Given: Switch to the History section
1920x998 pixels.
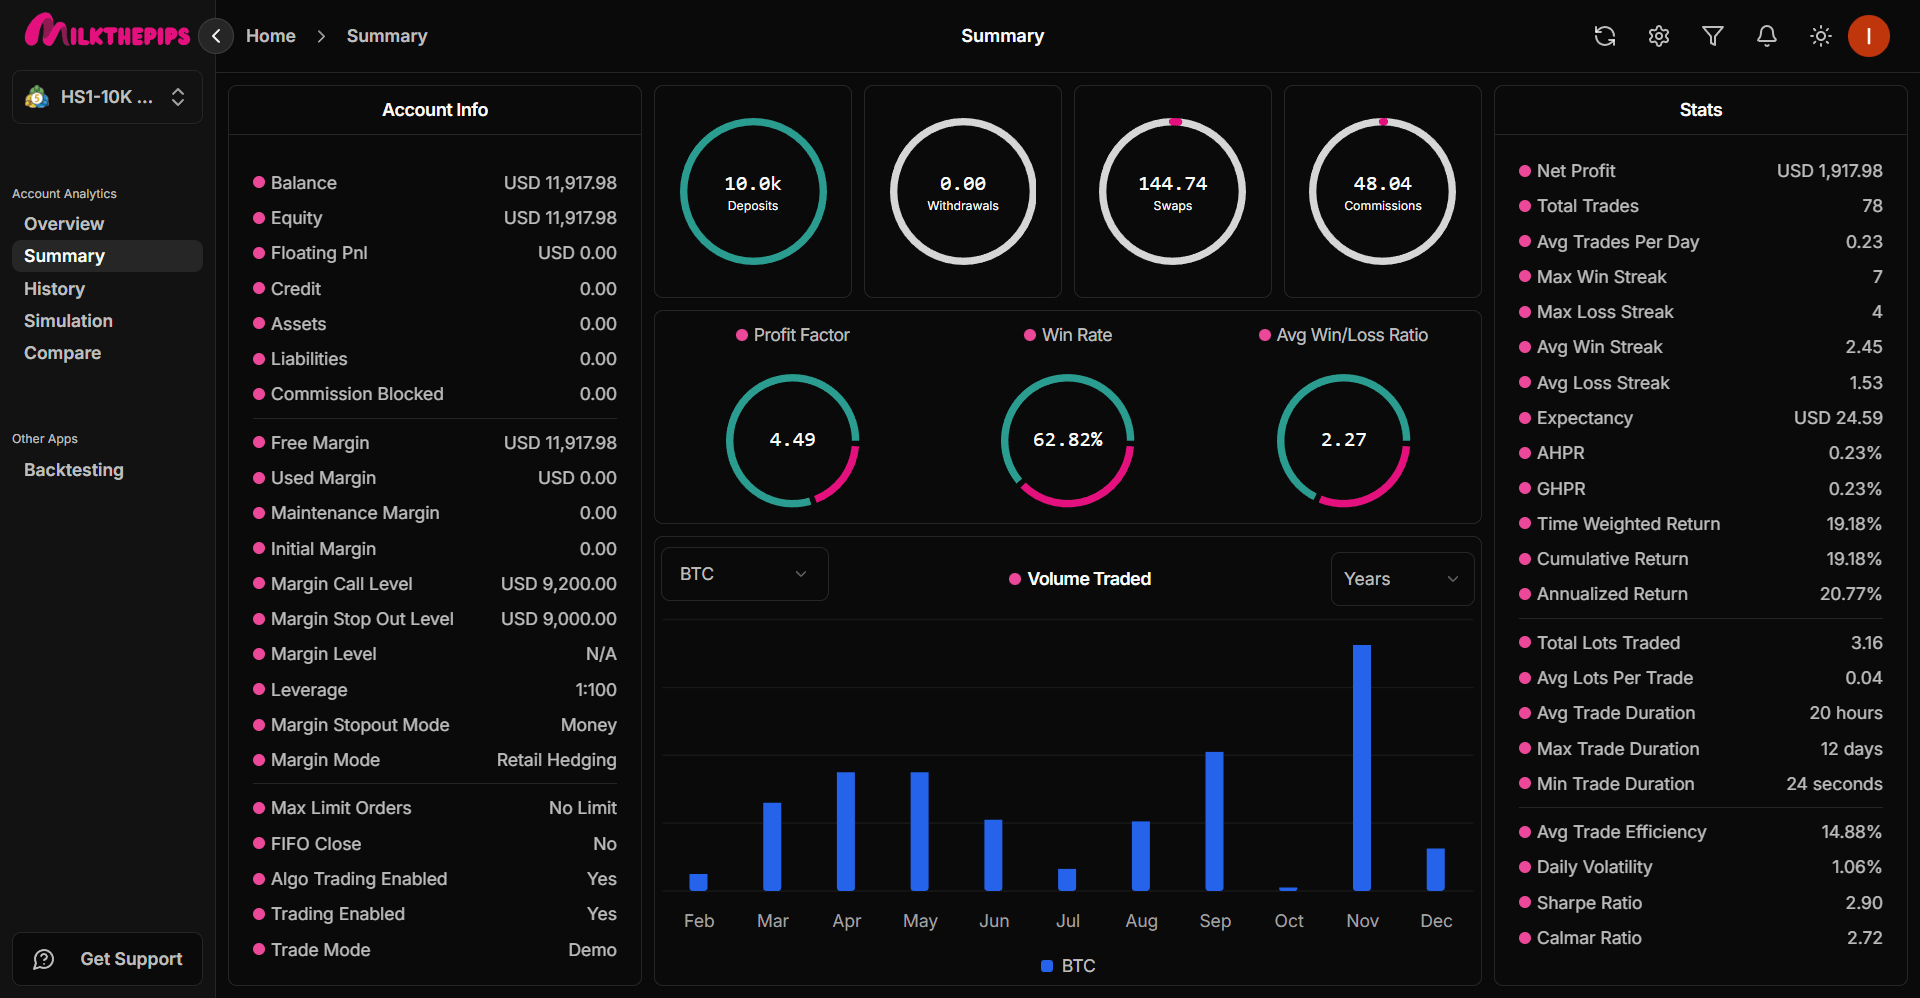Looking at the screenshot, I should point(54,289).
